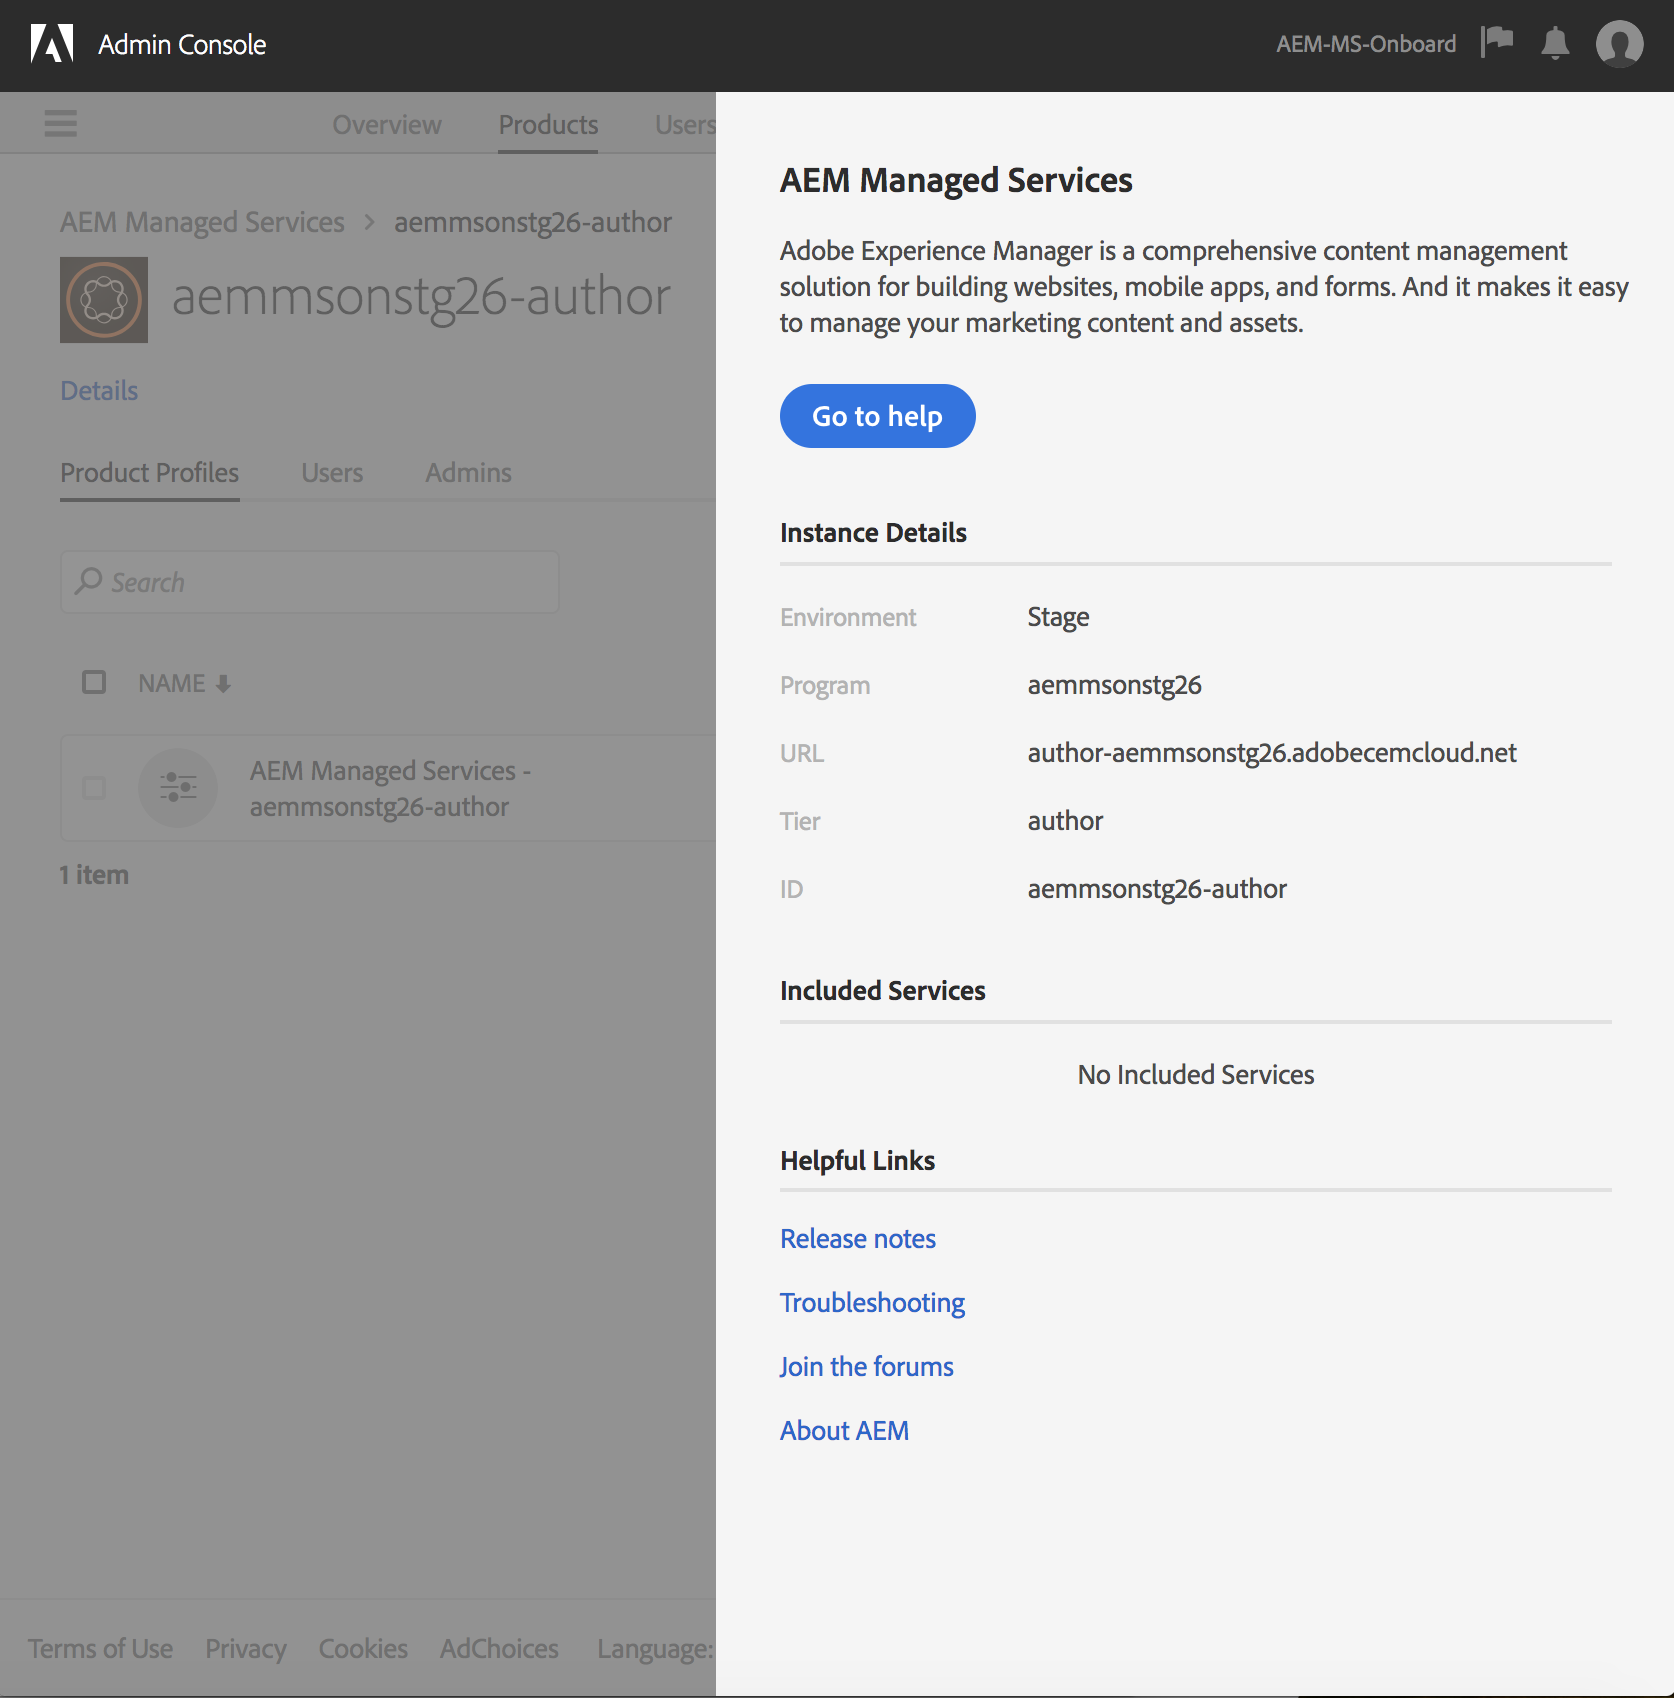
Task: Open the Admins tab
Action: (468, 472)
